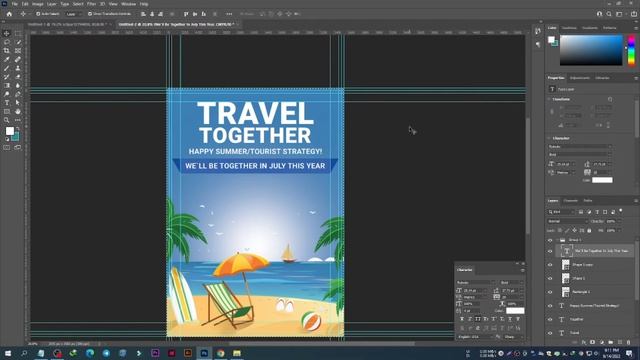Viewport: 640px width, 360px height.
Task: Click the add layer style fx icon
Action: (584, 342)
